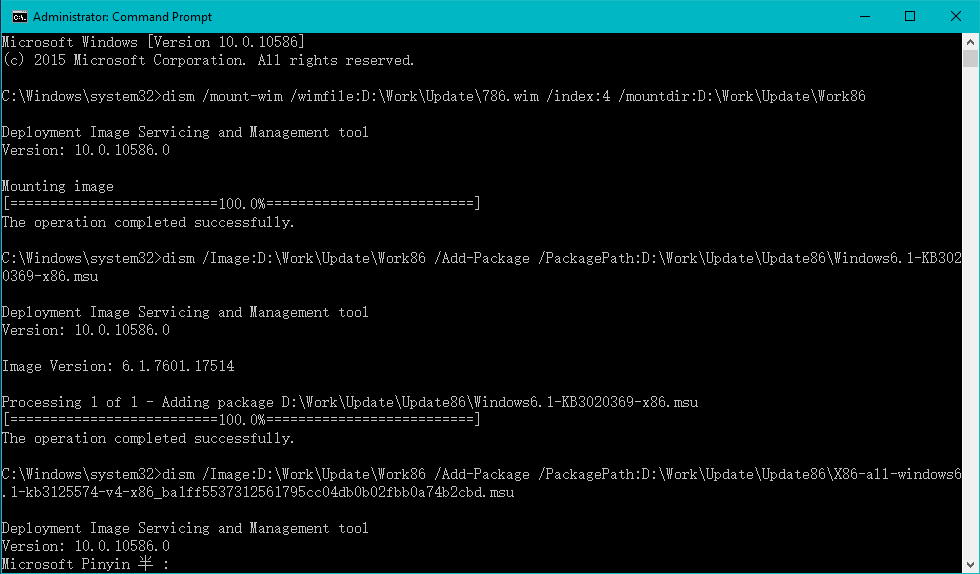
Task: Click the 'Mounting image' output line
Action: pyautogui.click(x=58, y=186)
